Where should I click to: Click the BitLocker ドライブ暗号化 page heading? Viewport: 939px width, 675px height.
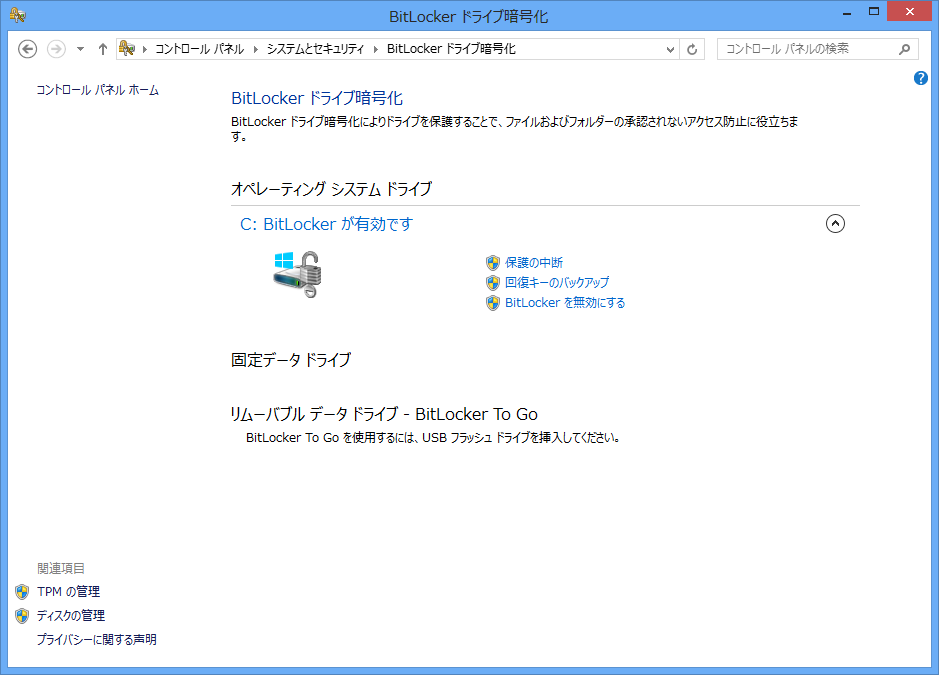pyautogui.click(x=317, y=98)
